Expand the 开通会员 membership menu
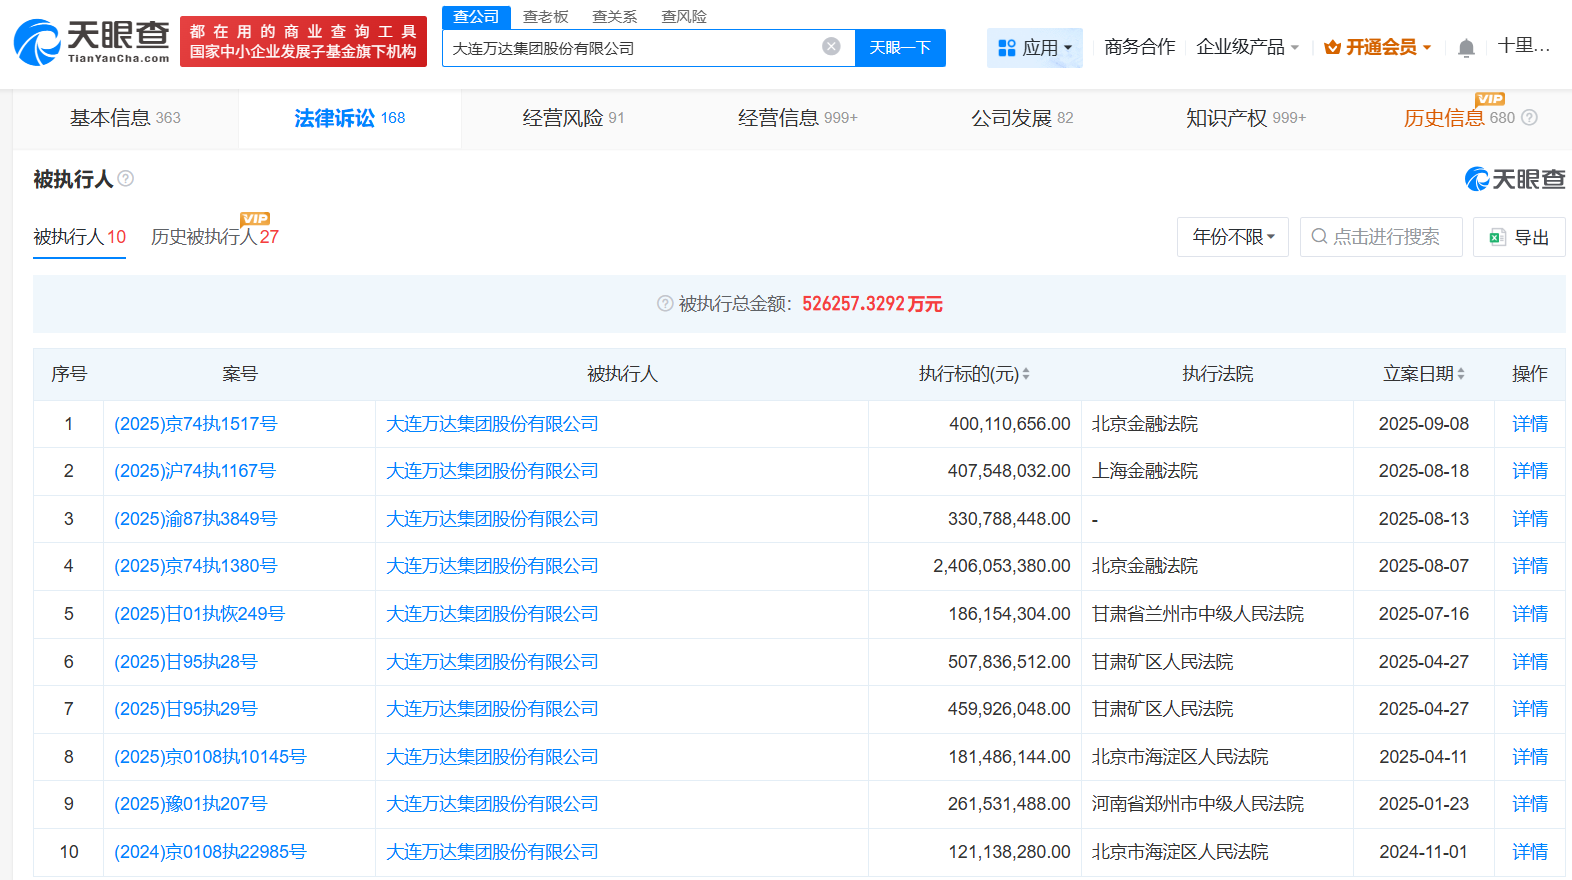 pos(1378,47)
